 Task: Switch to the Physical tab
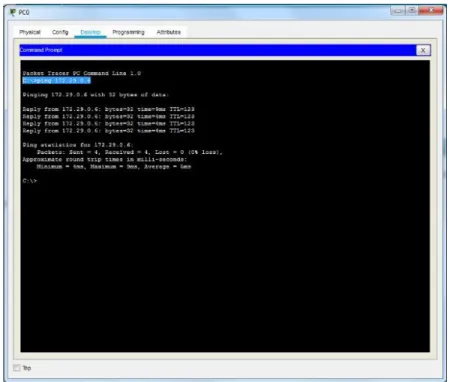point(30,32)
